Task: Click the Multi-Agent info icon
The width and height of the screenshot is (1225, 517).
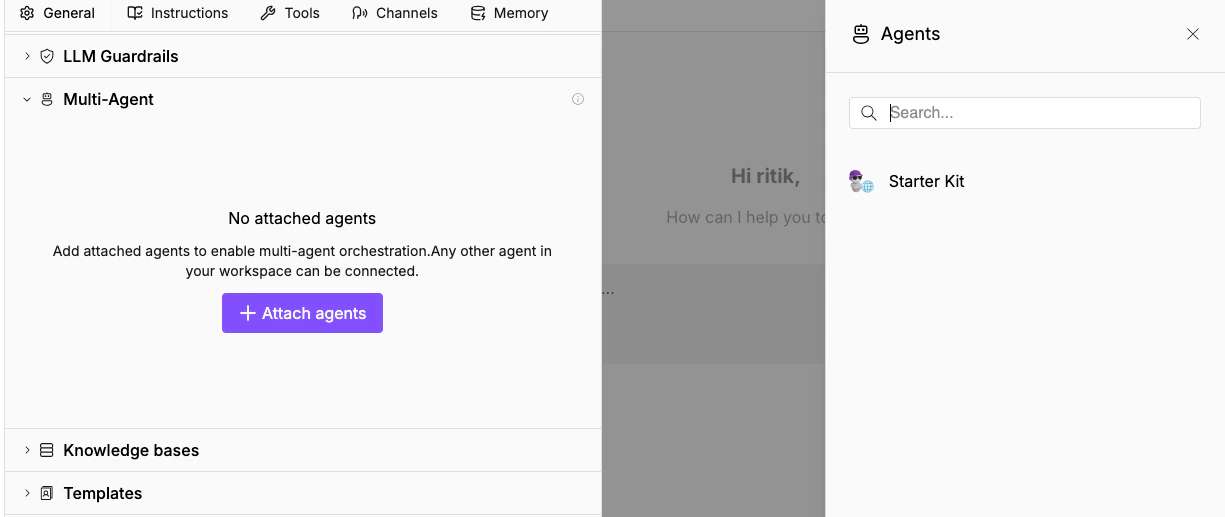Action: pyautogui.click(x=578, y=99)
